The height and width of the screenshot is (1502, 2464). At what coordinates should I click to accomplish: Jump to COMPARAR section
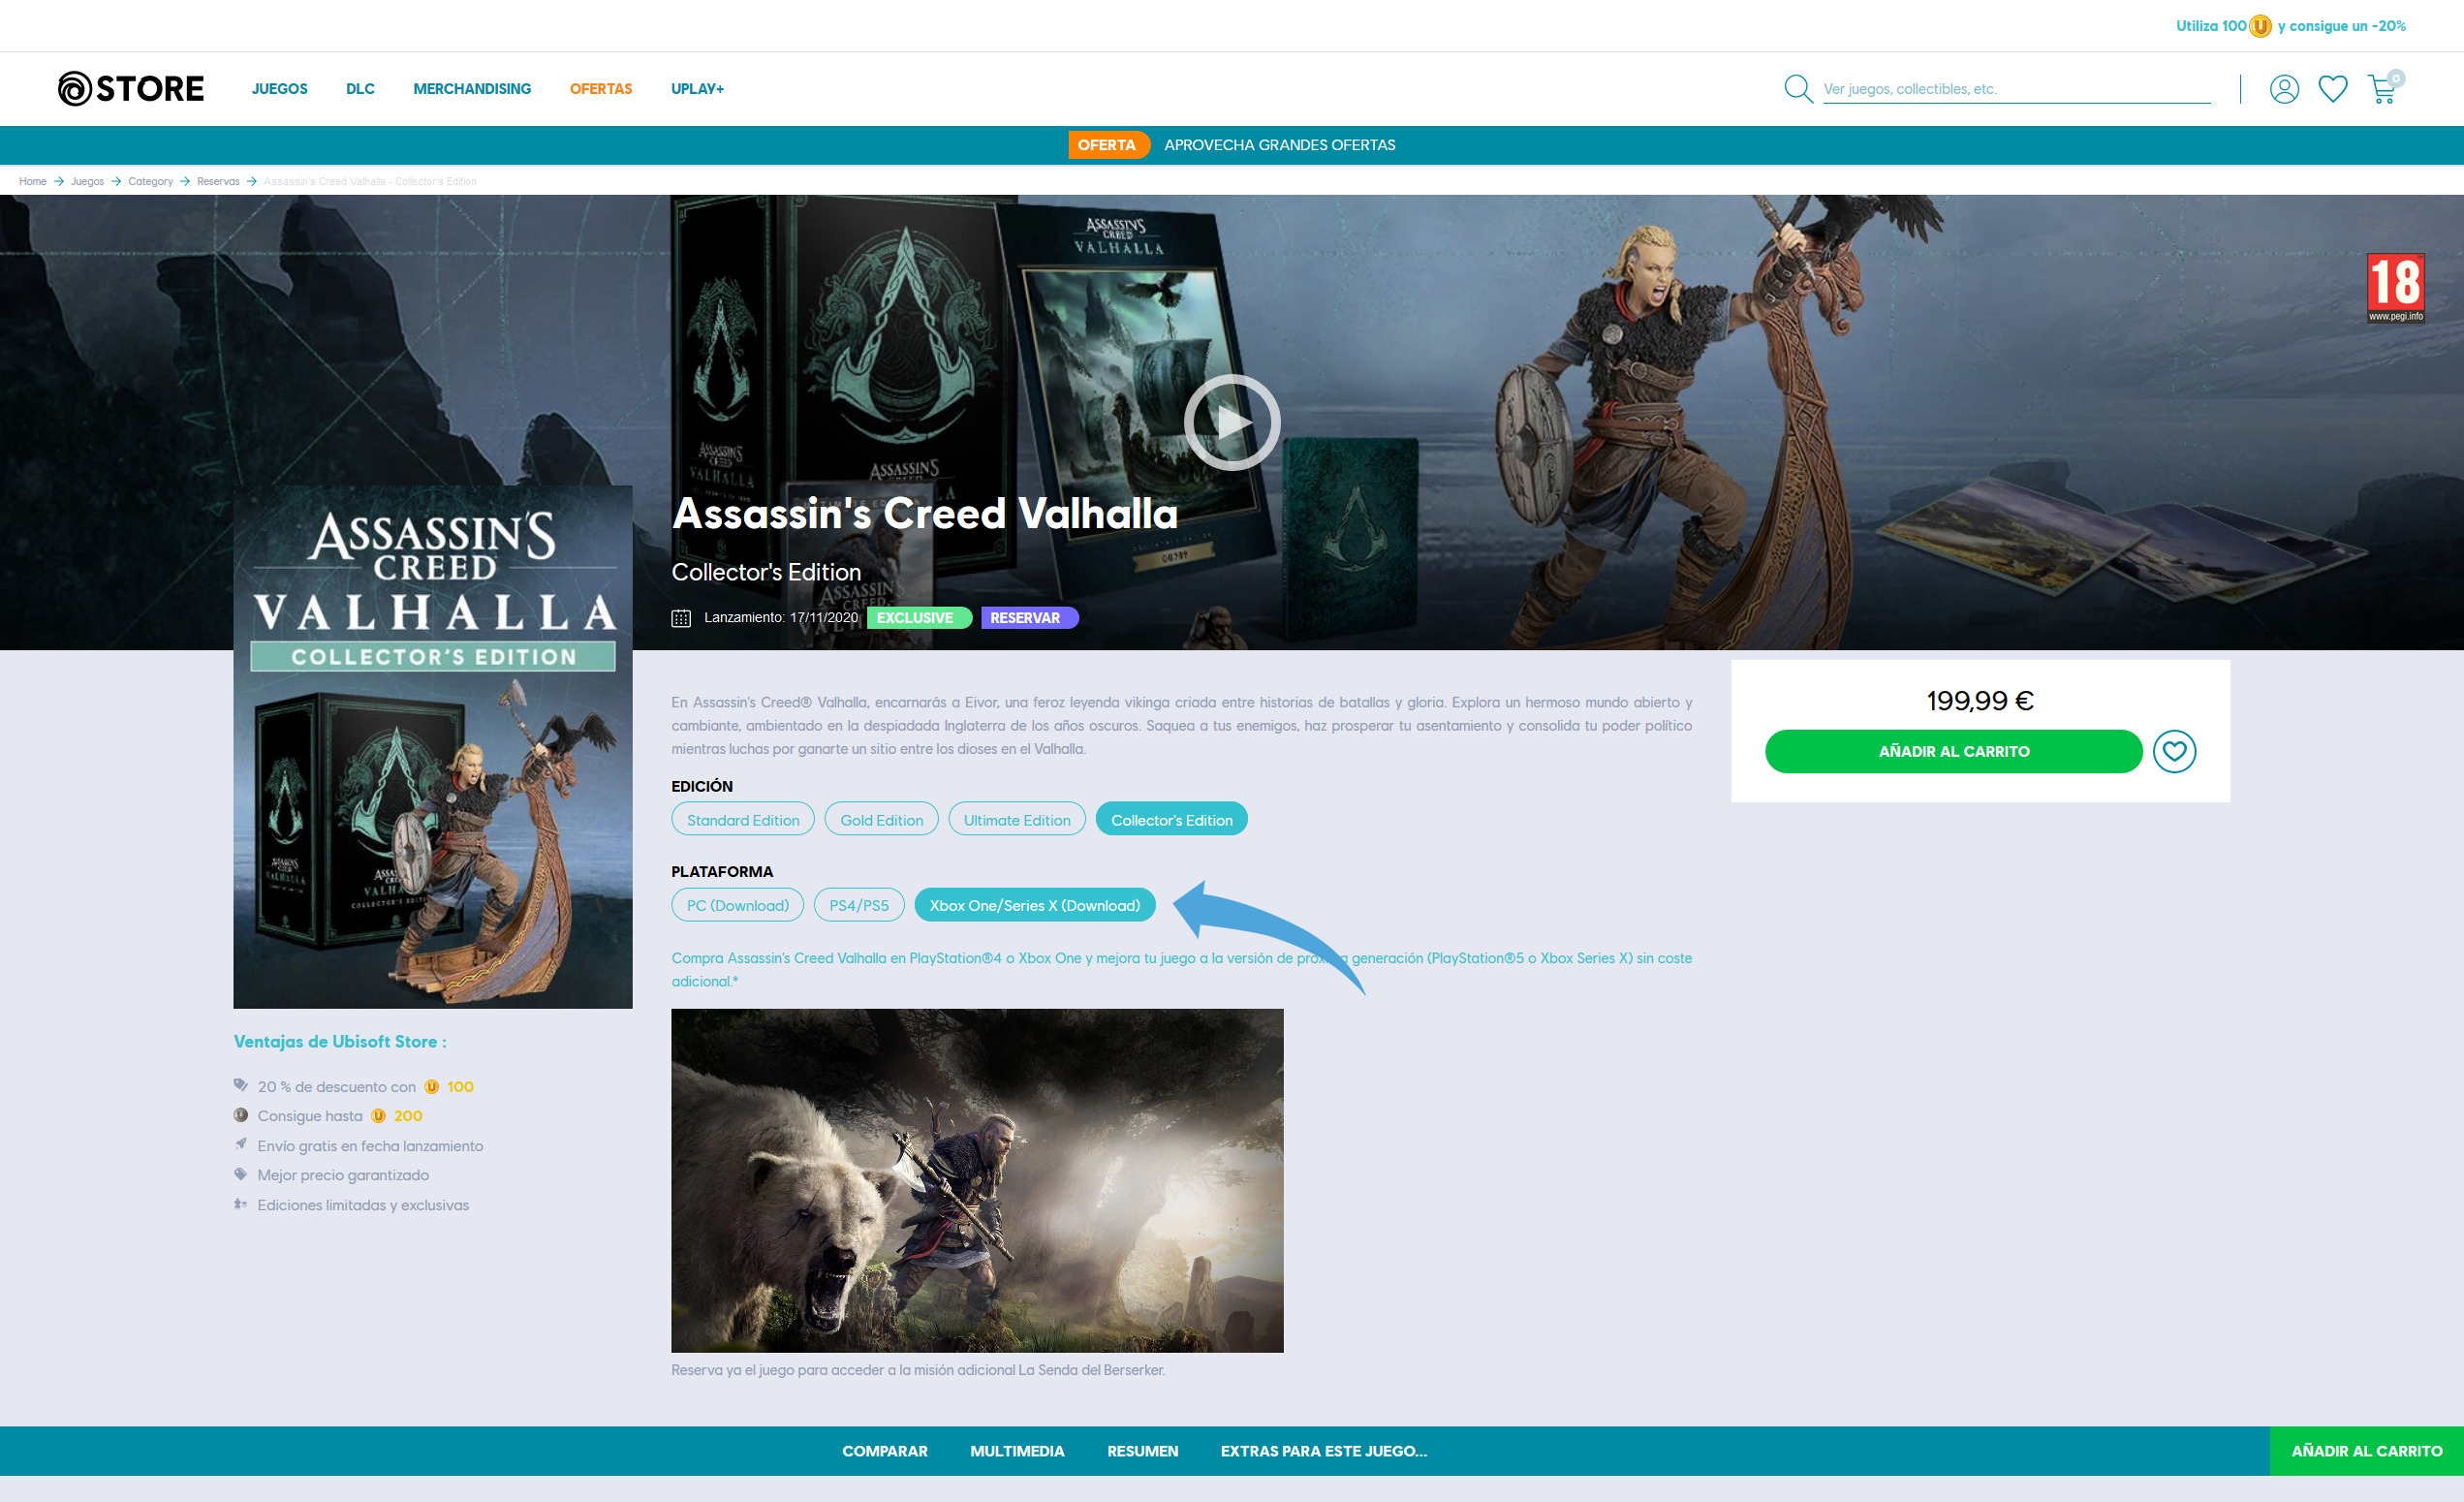click(884, 1451)
